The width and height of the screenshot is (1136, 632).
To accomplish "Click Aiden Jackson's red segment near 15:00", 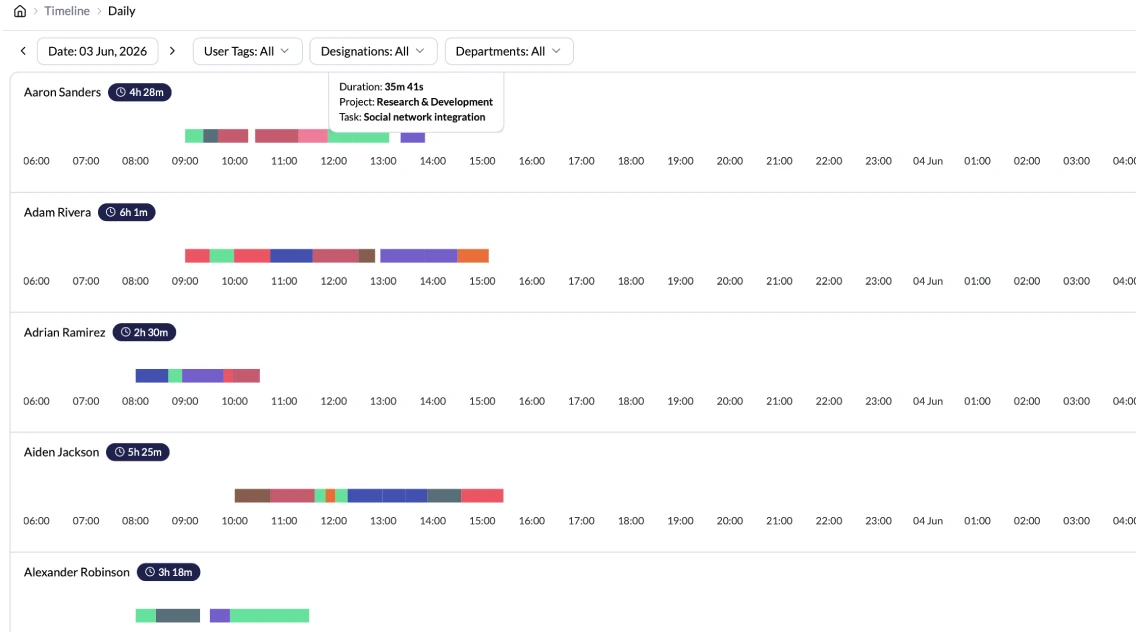I will 483,496.
